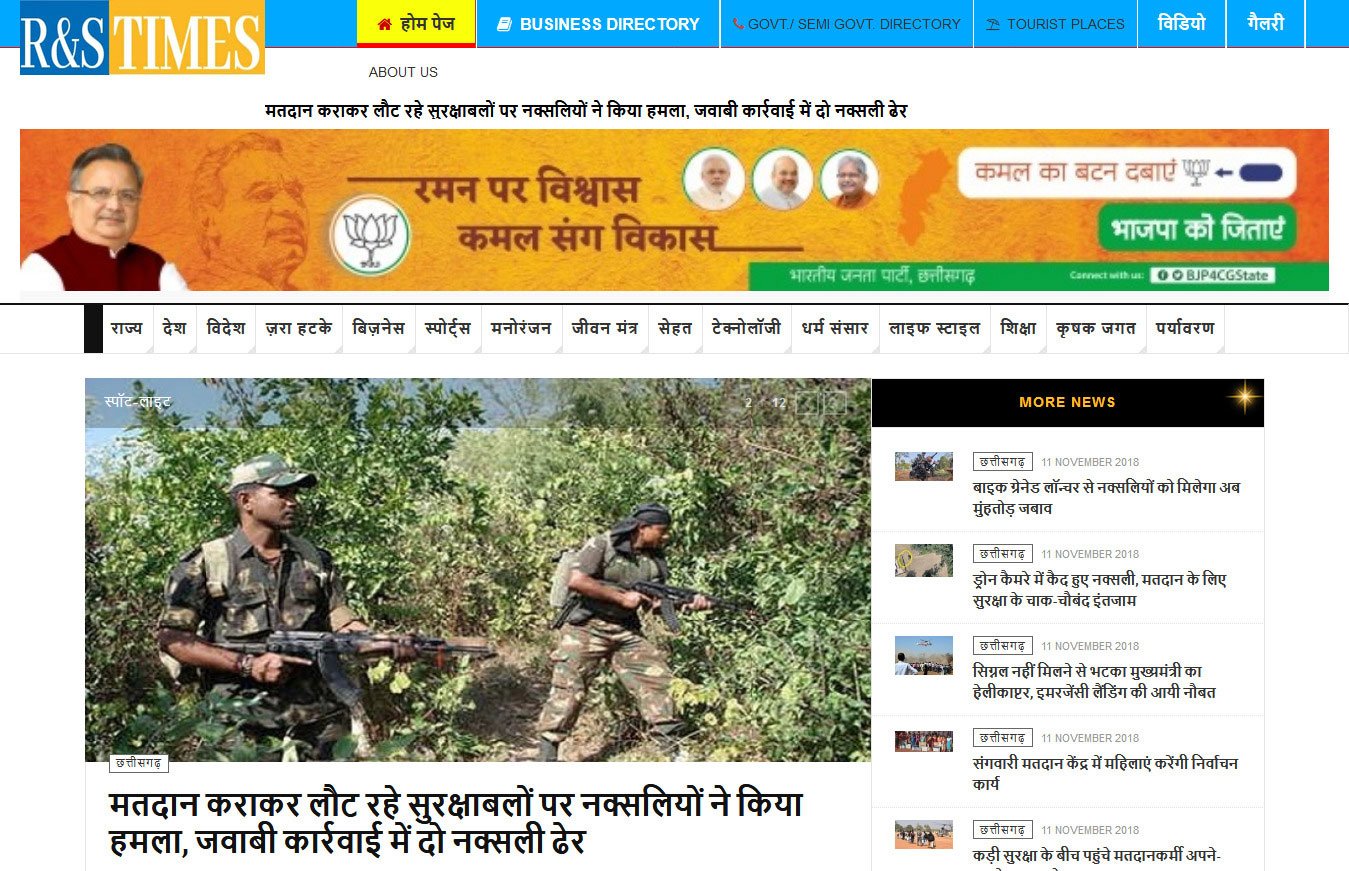Viewport: 1349px width, 871px height.
Task: Open the CM helicopter emergency landing story
Action: pos(1094,682)
